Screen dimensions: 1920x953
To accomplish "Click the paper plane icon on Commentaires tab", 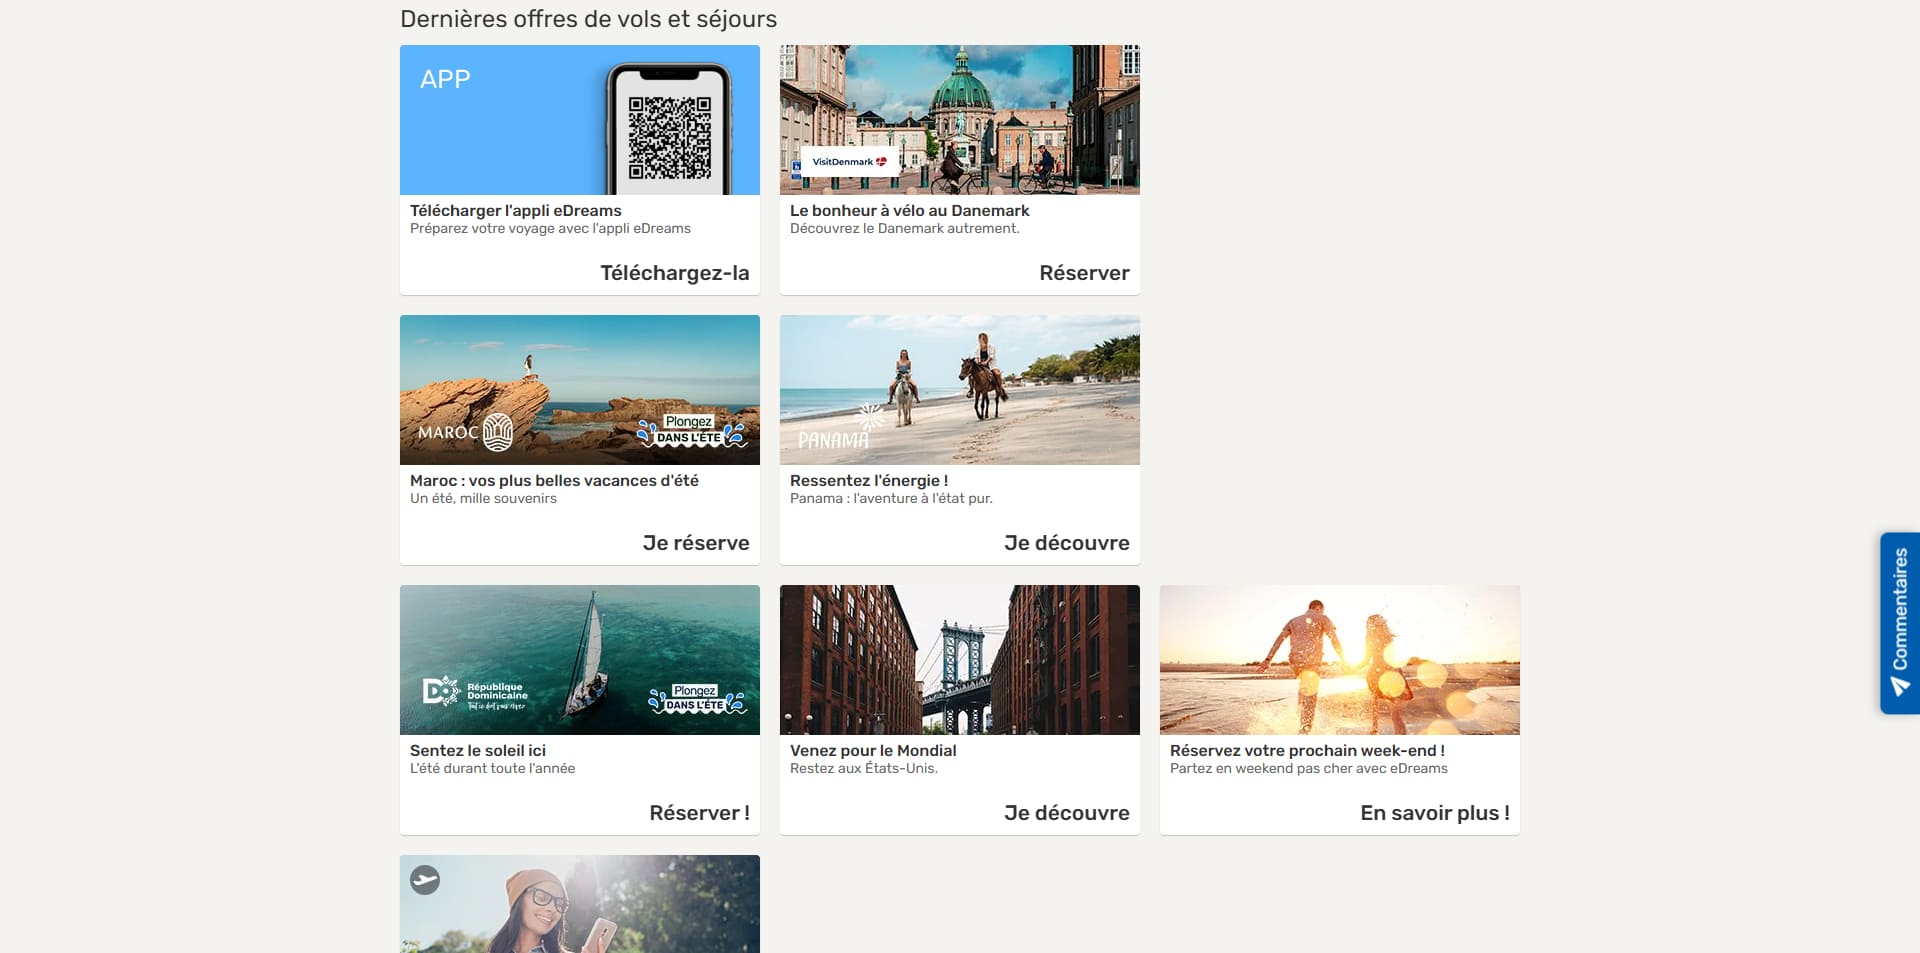I will [1900, 687].
